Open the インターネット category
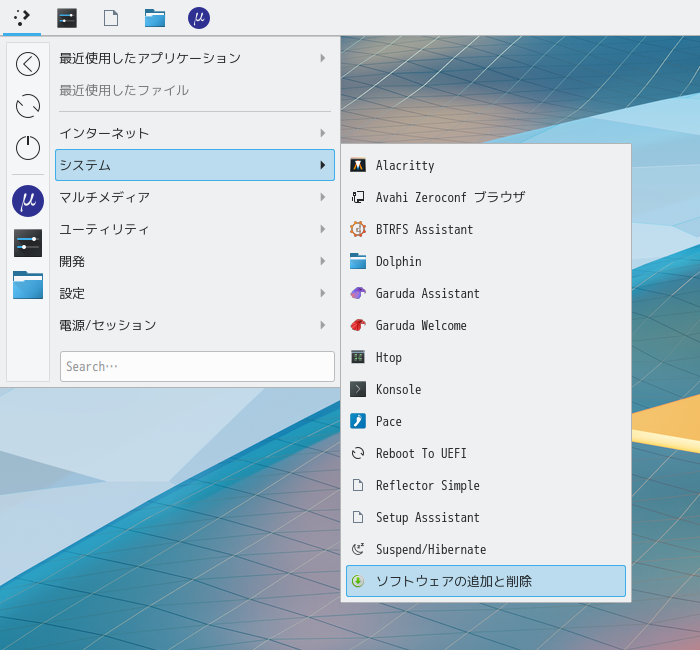Viewport: 700px width, 650px height. (195, 133)
